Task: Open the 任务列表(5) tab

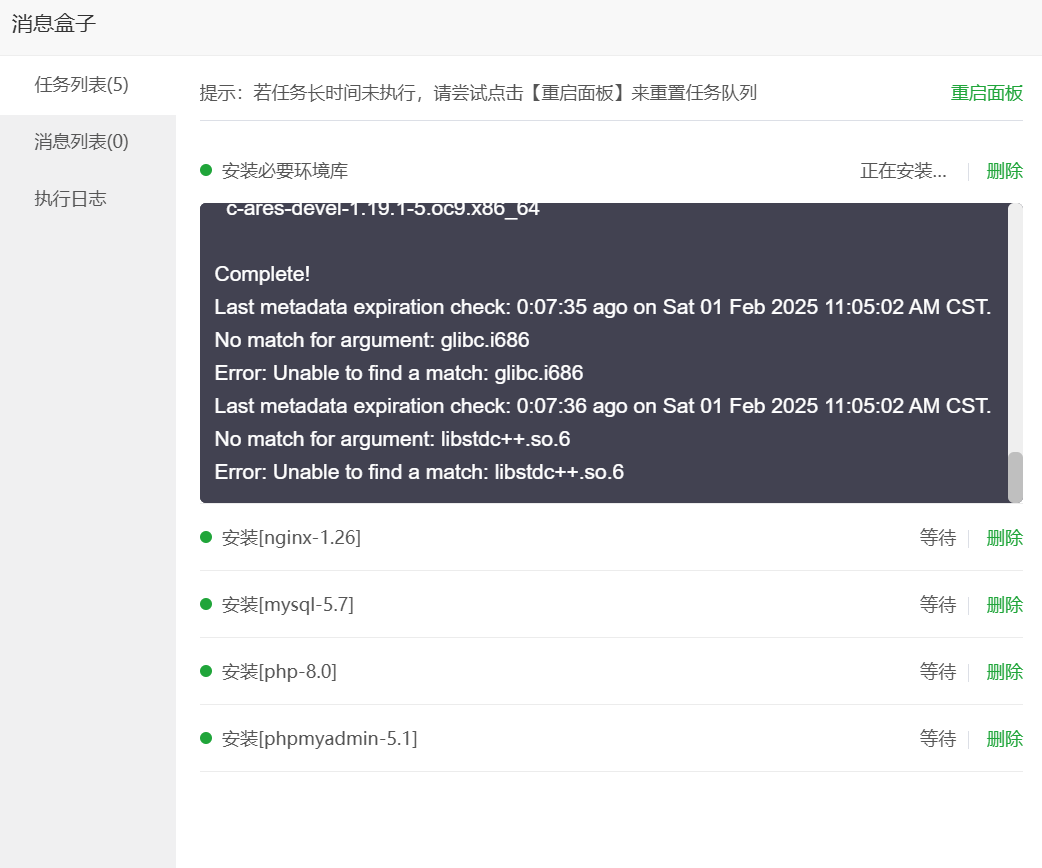Action: pyautogui.click(x=88, y=85)
